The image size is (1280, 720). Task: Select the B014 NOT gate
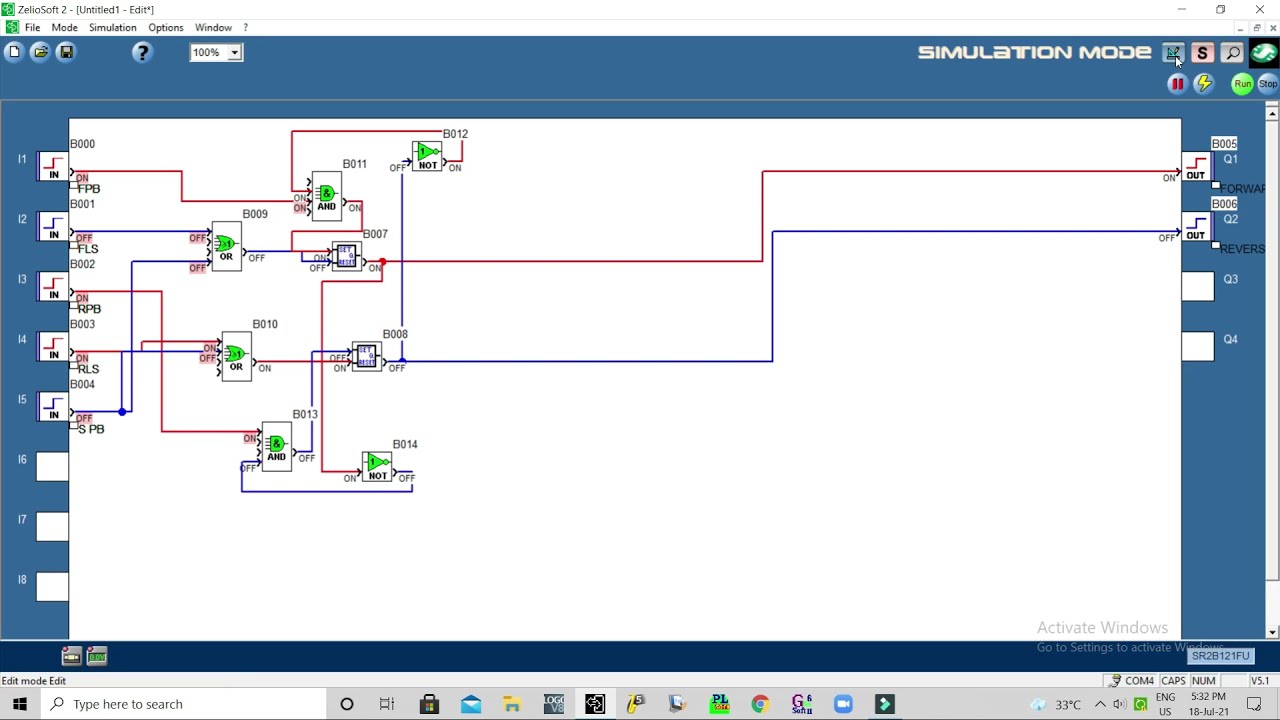pyautogui.click(x=377, y=467)
